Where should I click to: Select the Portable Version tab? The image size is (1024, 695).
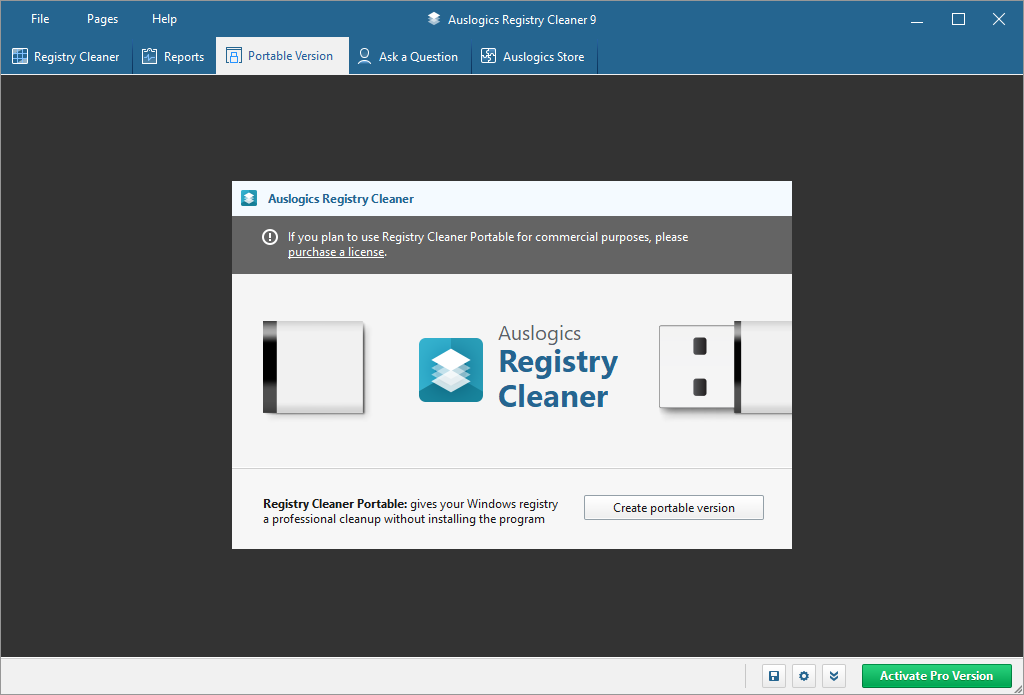(x=282, y=56)
